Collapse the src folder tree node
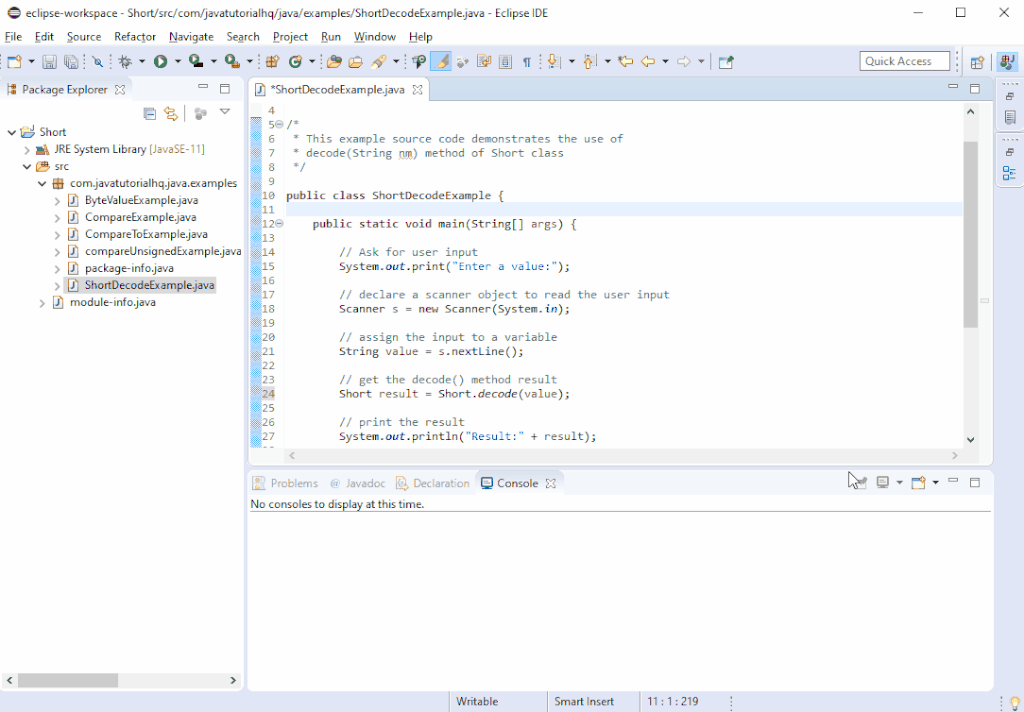This screenshot has height=712, width=1024. pos(28,166)
